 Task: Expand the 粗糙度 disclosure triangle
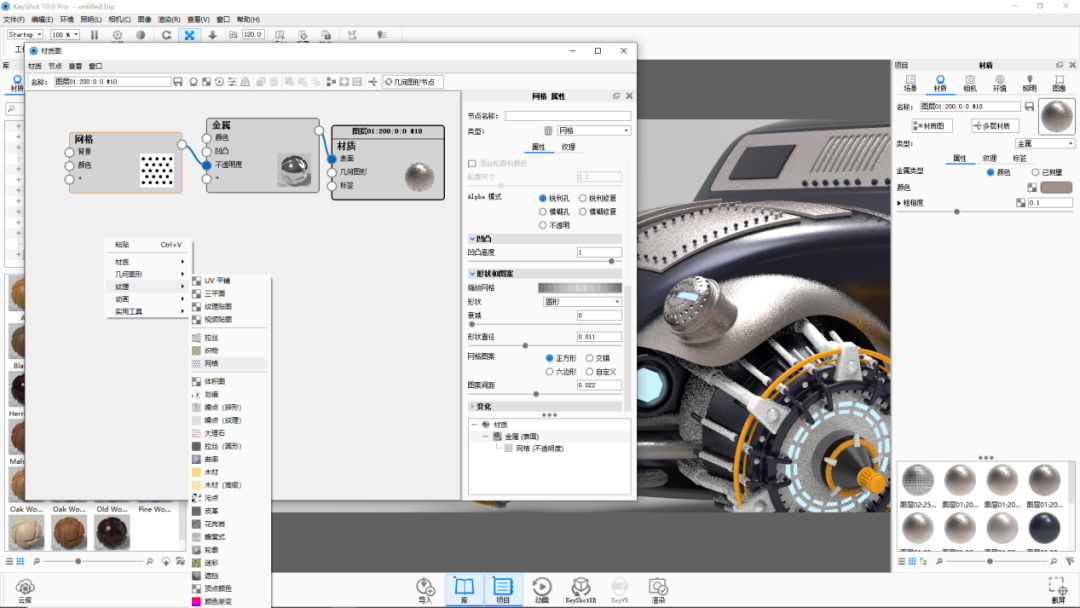[900, 203]
